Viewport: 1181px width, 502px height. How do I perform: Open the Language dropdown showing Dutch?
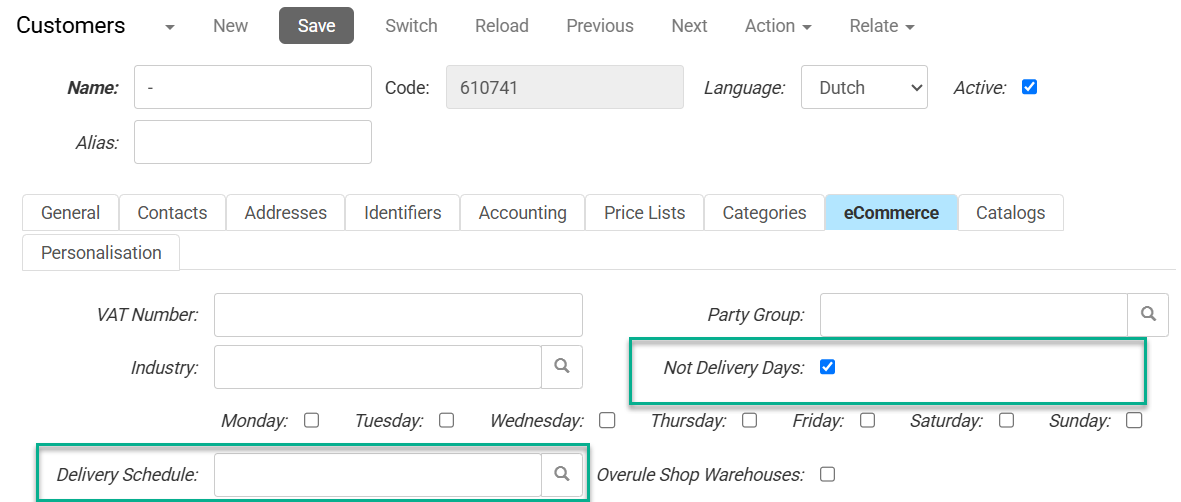pos(864,87)
